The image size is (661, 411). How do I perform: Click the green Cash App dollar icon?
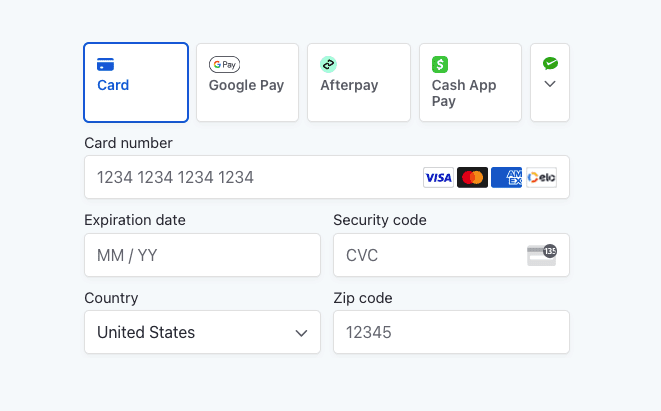440,64
